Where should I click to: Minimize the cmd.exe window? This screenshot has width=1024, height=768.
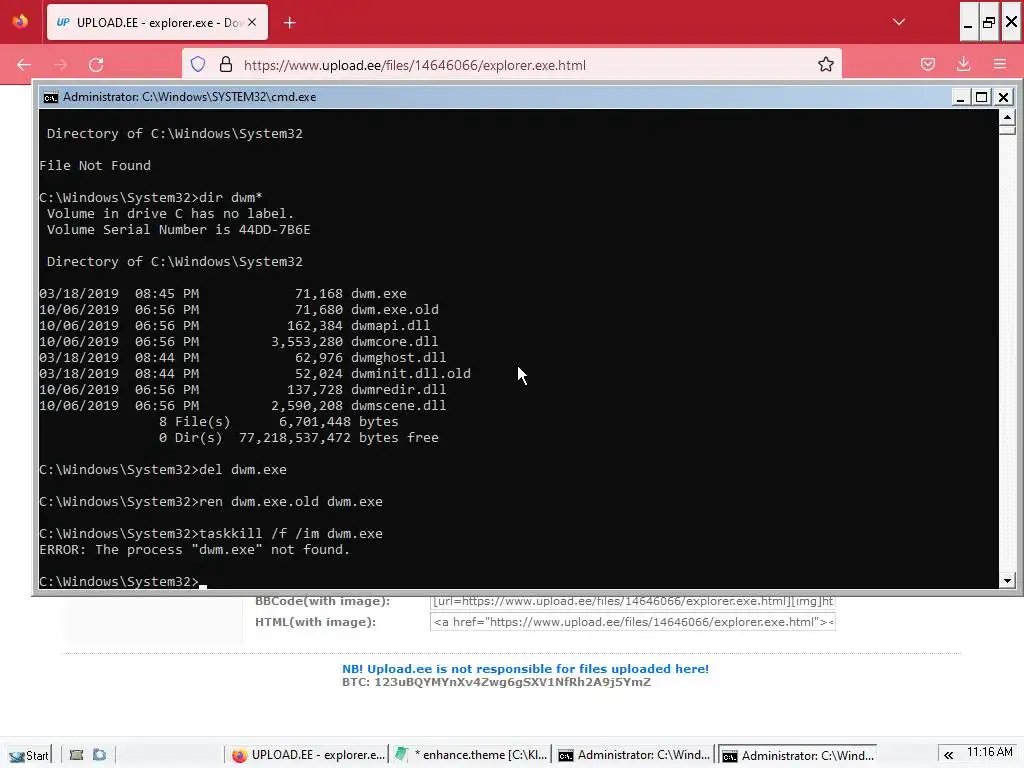pyautogui.click(x=960, y=97)
